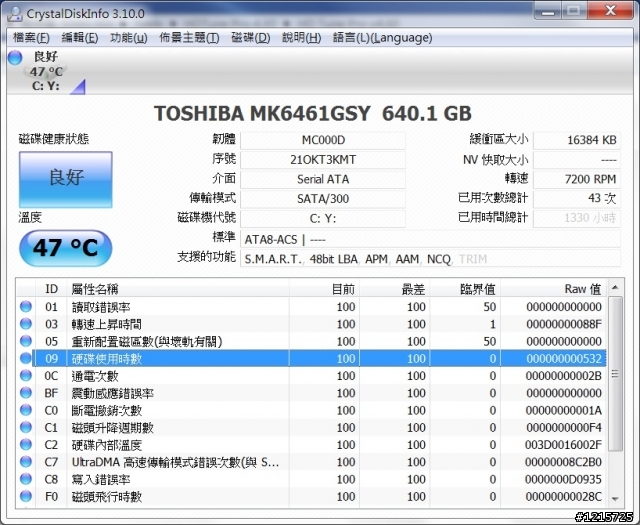The height and width of the screenshot is (525, 640).
Task: Click raw value 0000008C2B0
Action: coord(563,462)
